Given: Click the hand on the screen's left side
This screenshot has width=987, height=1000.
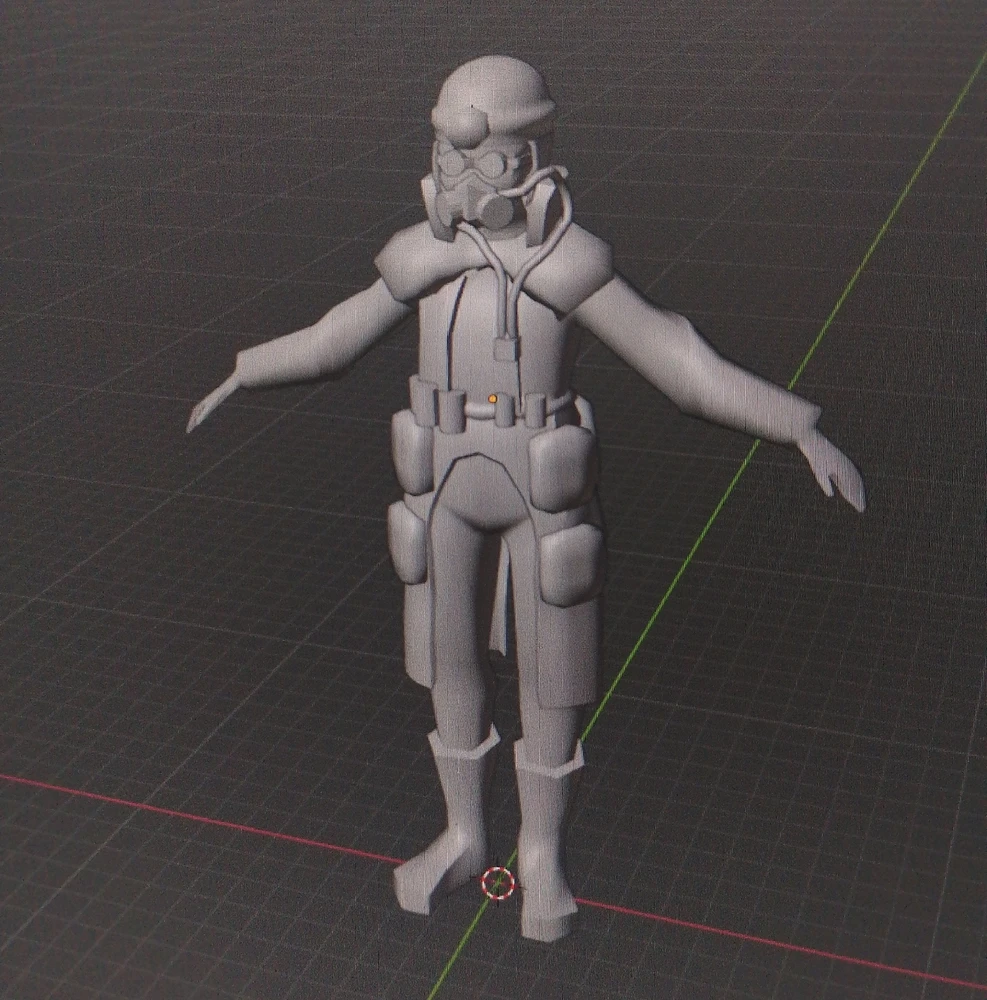Looking at the screenshot, I should (212, 405).
